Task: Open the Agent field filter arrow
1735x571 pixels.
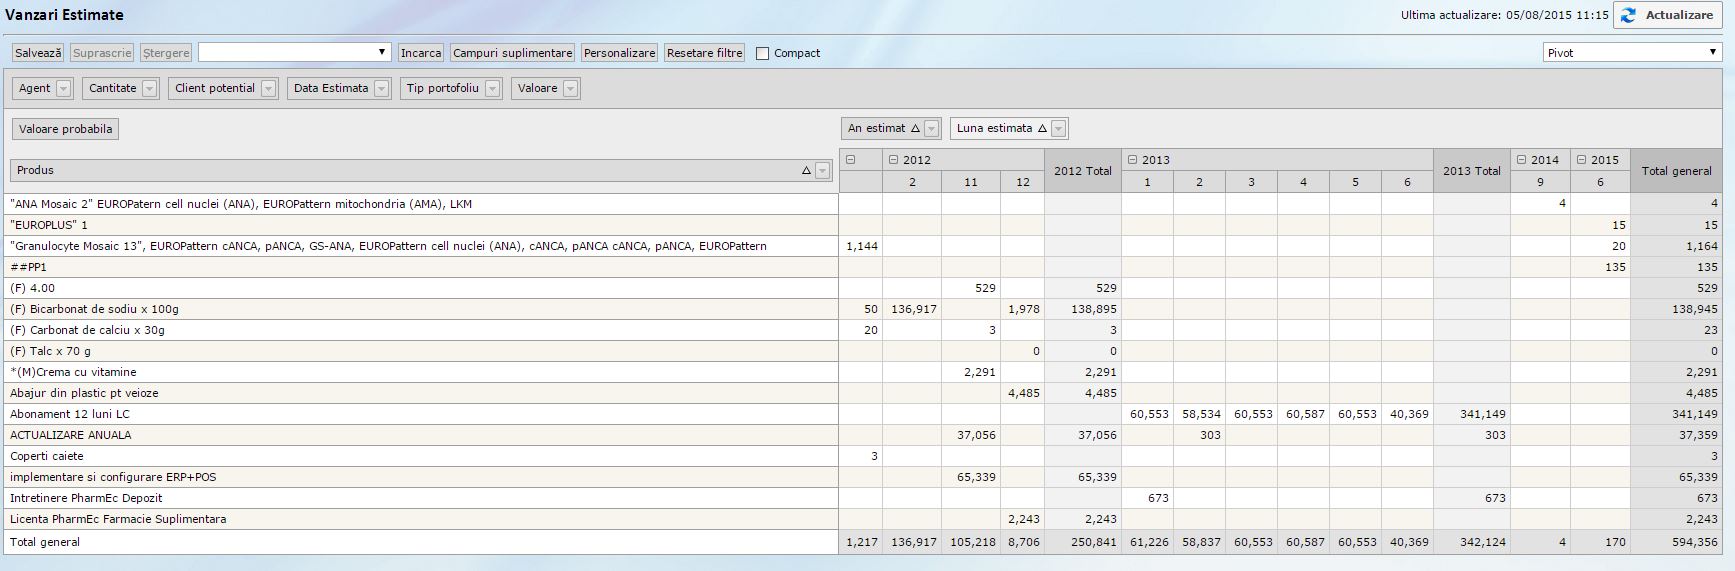Action: click(x=64, y=89)
